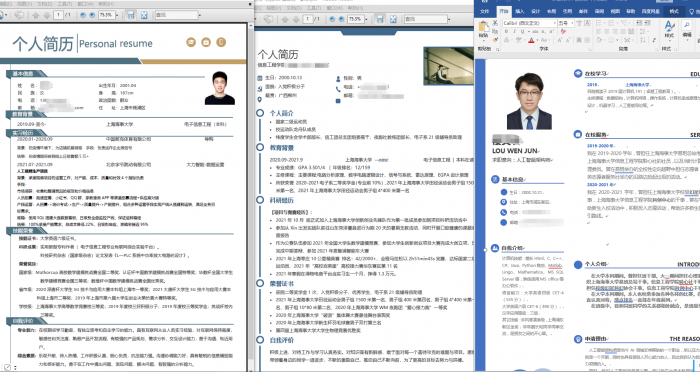
Task: Click the Cut scissors icon in Word
Action: [495, 24]
